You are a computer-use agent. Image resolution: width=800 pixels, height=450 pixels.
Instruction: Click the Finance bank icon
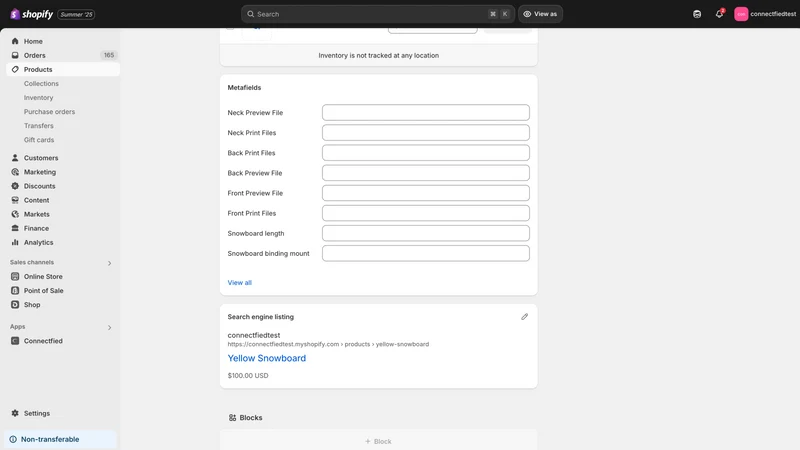click(x=15, y=228)
